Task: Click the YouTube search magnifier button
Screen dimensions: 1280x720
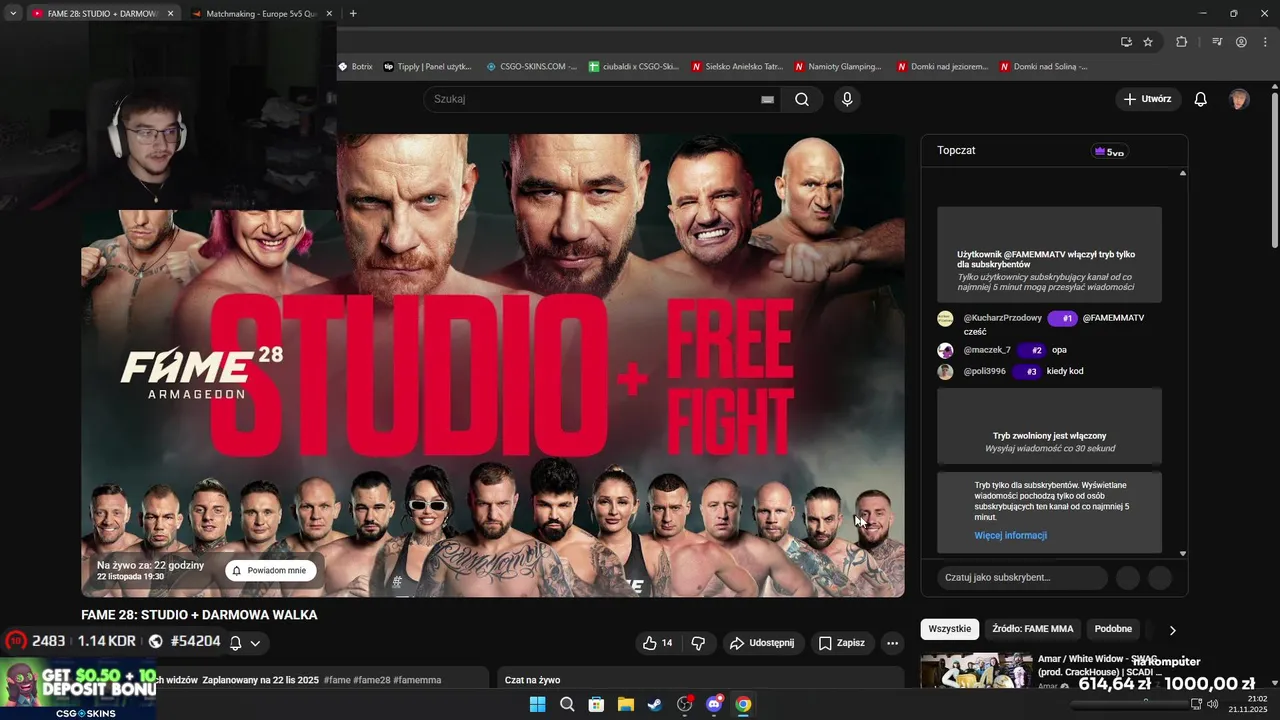Action: [x=802, y=99]
